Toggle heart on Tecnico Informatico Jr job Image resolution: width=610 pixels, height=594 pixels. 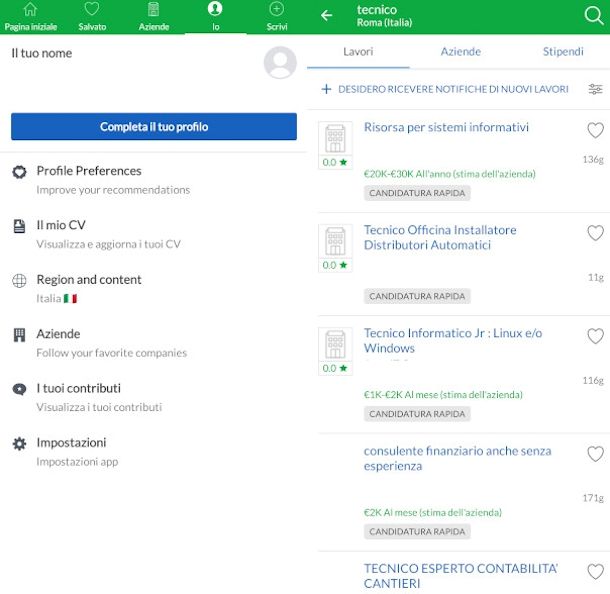595,336
